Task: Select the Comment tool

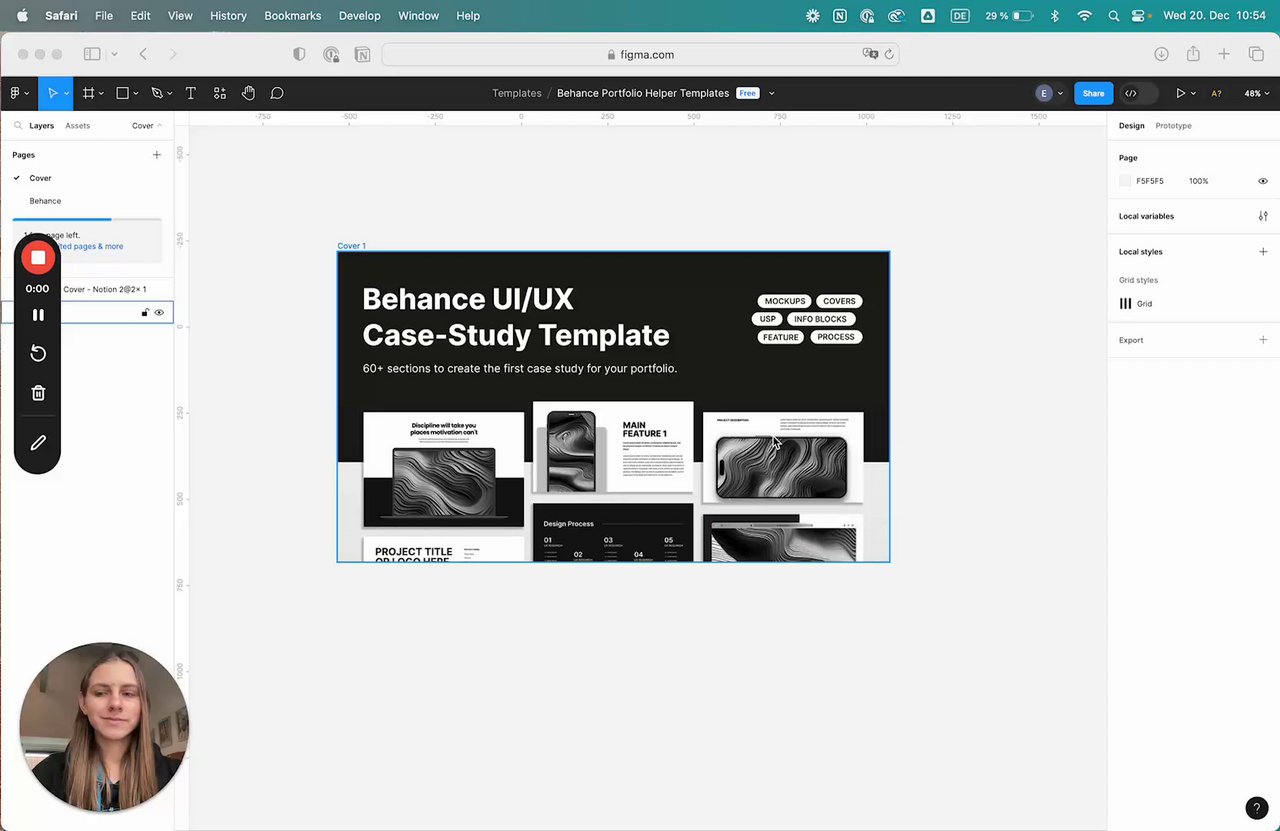Action: (x=277, y=93)
